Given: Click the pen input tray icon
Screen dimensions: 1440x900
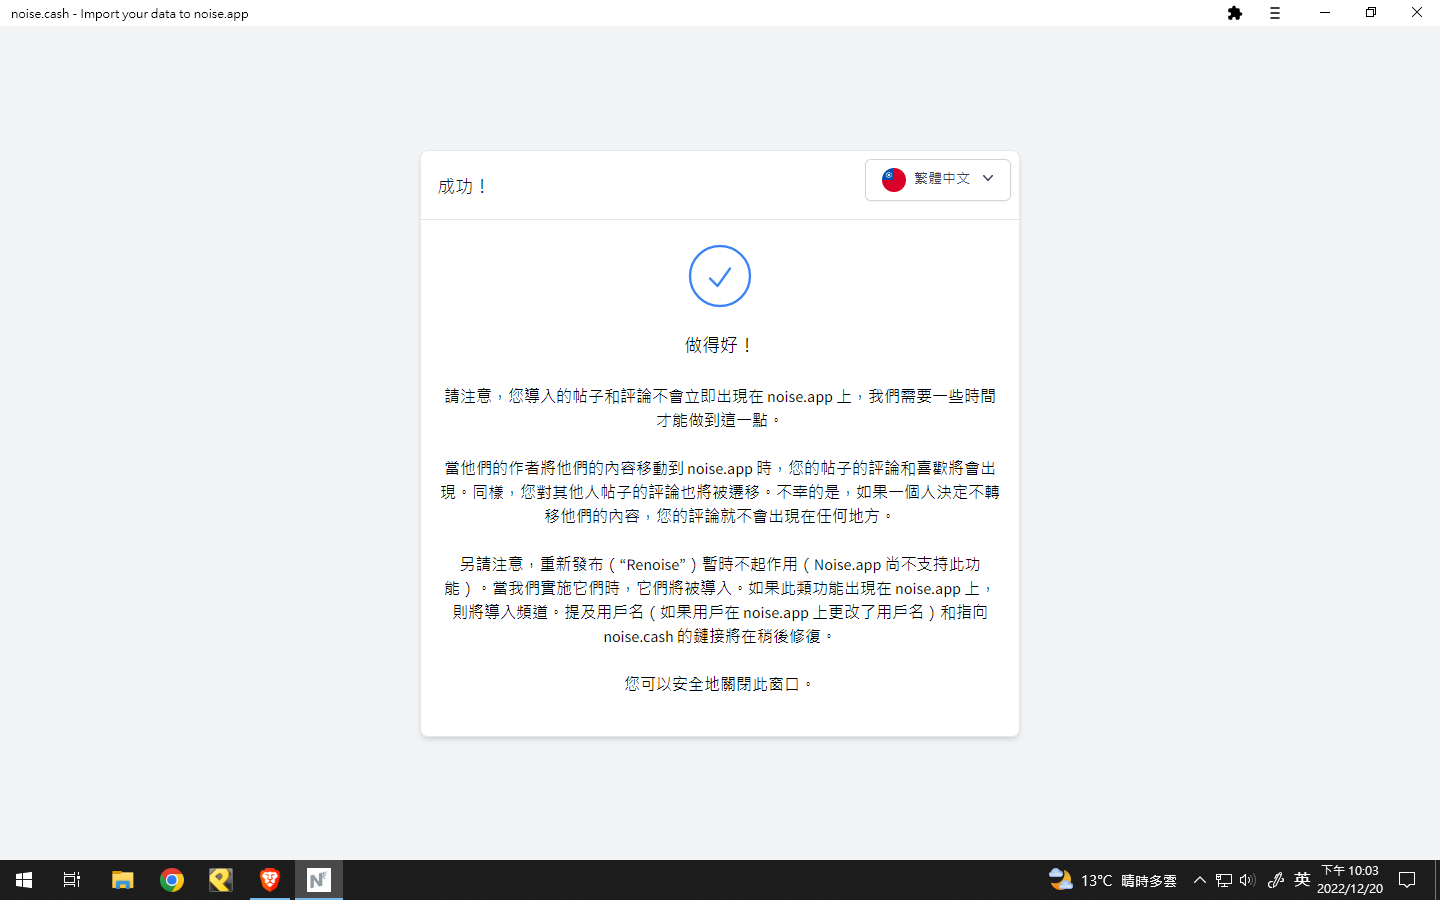Looking at the screenshot, I should click(x=1276, y=880).
